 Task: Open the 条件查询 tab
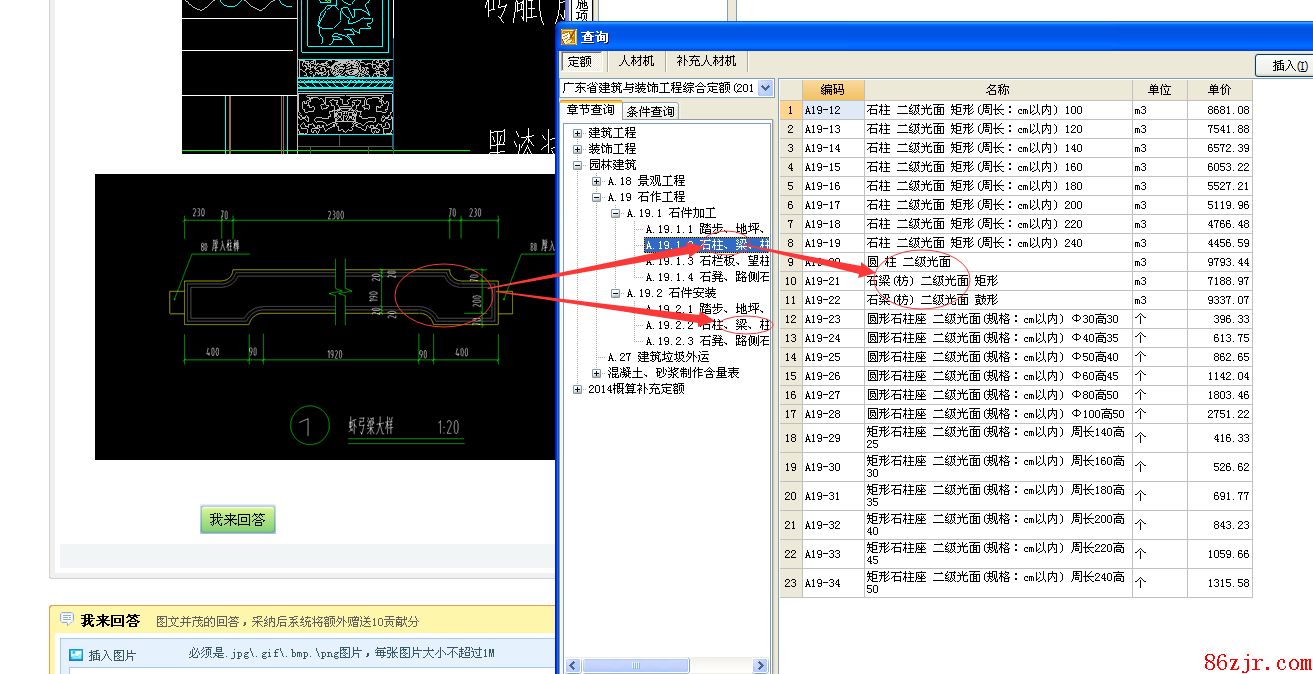650,111
